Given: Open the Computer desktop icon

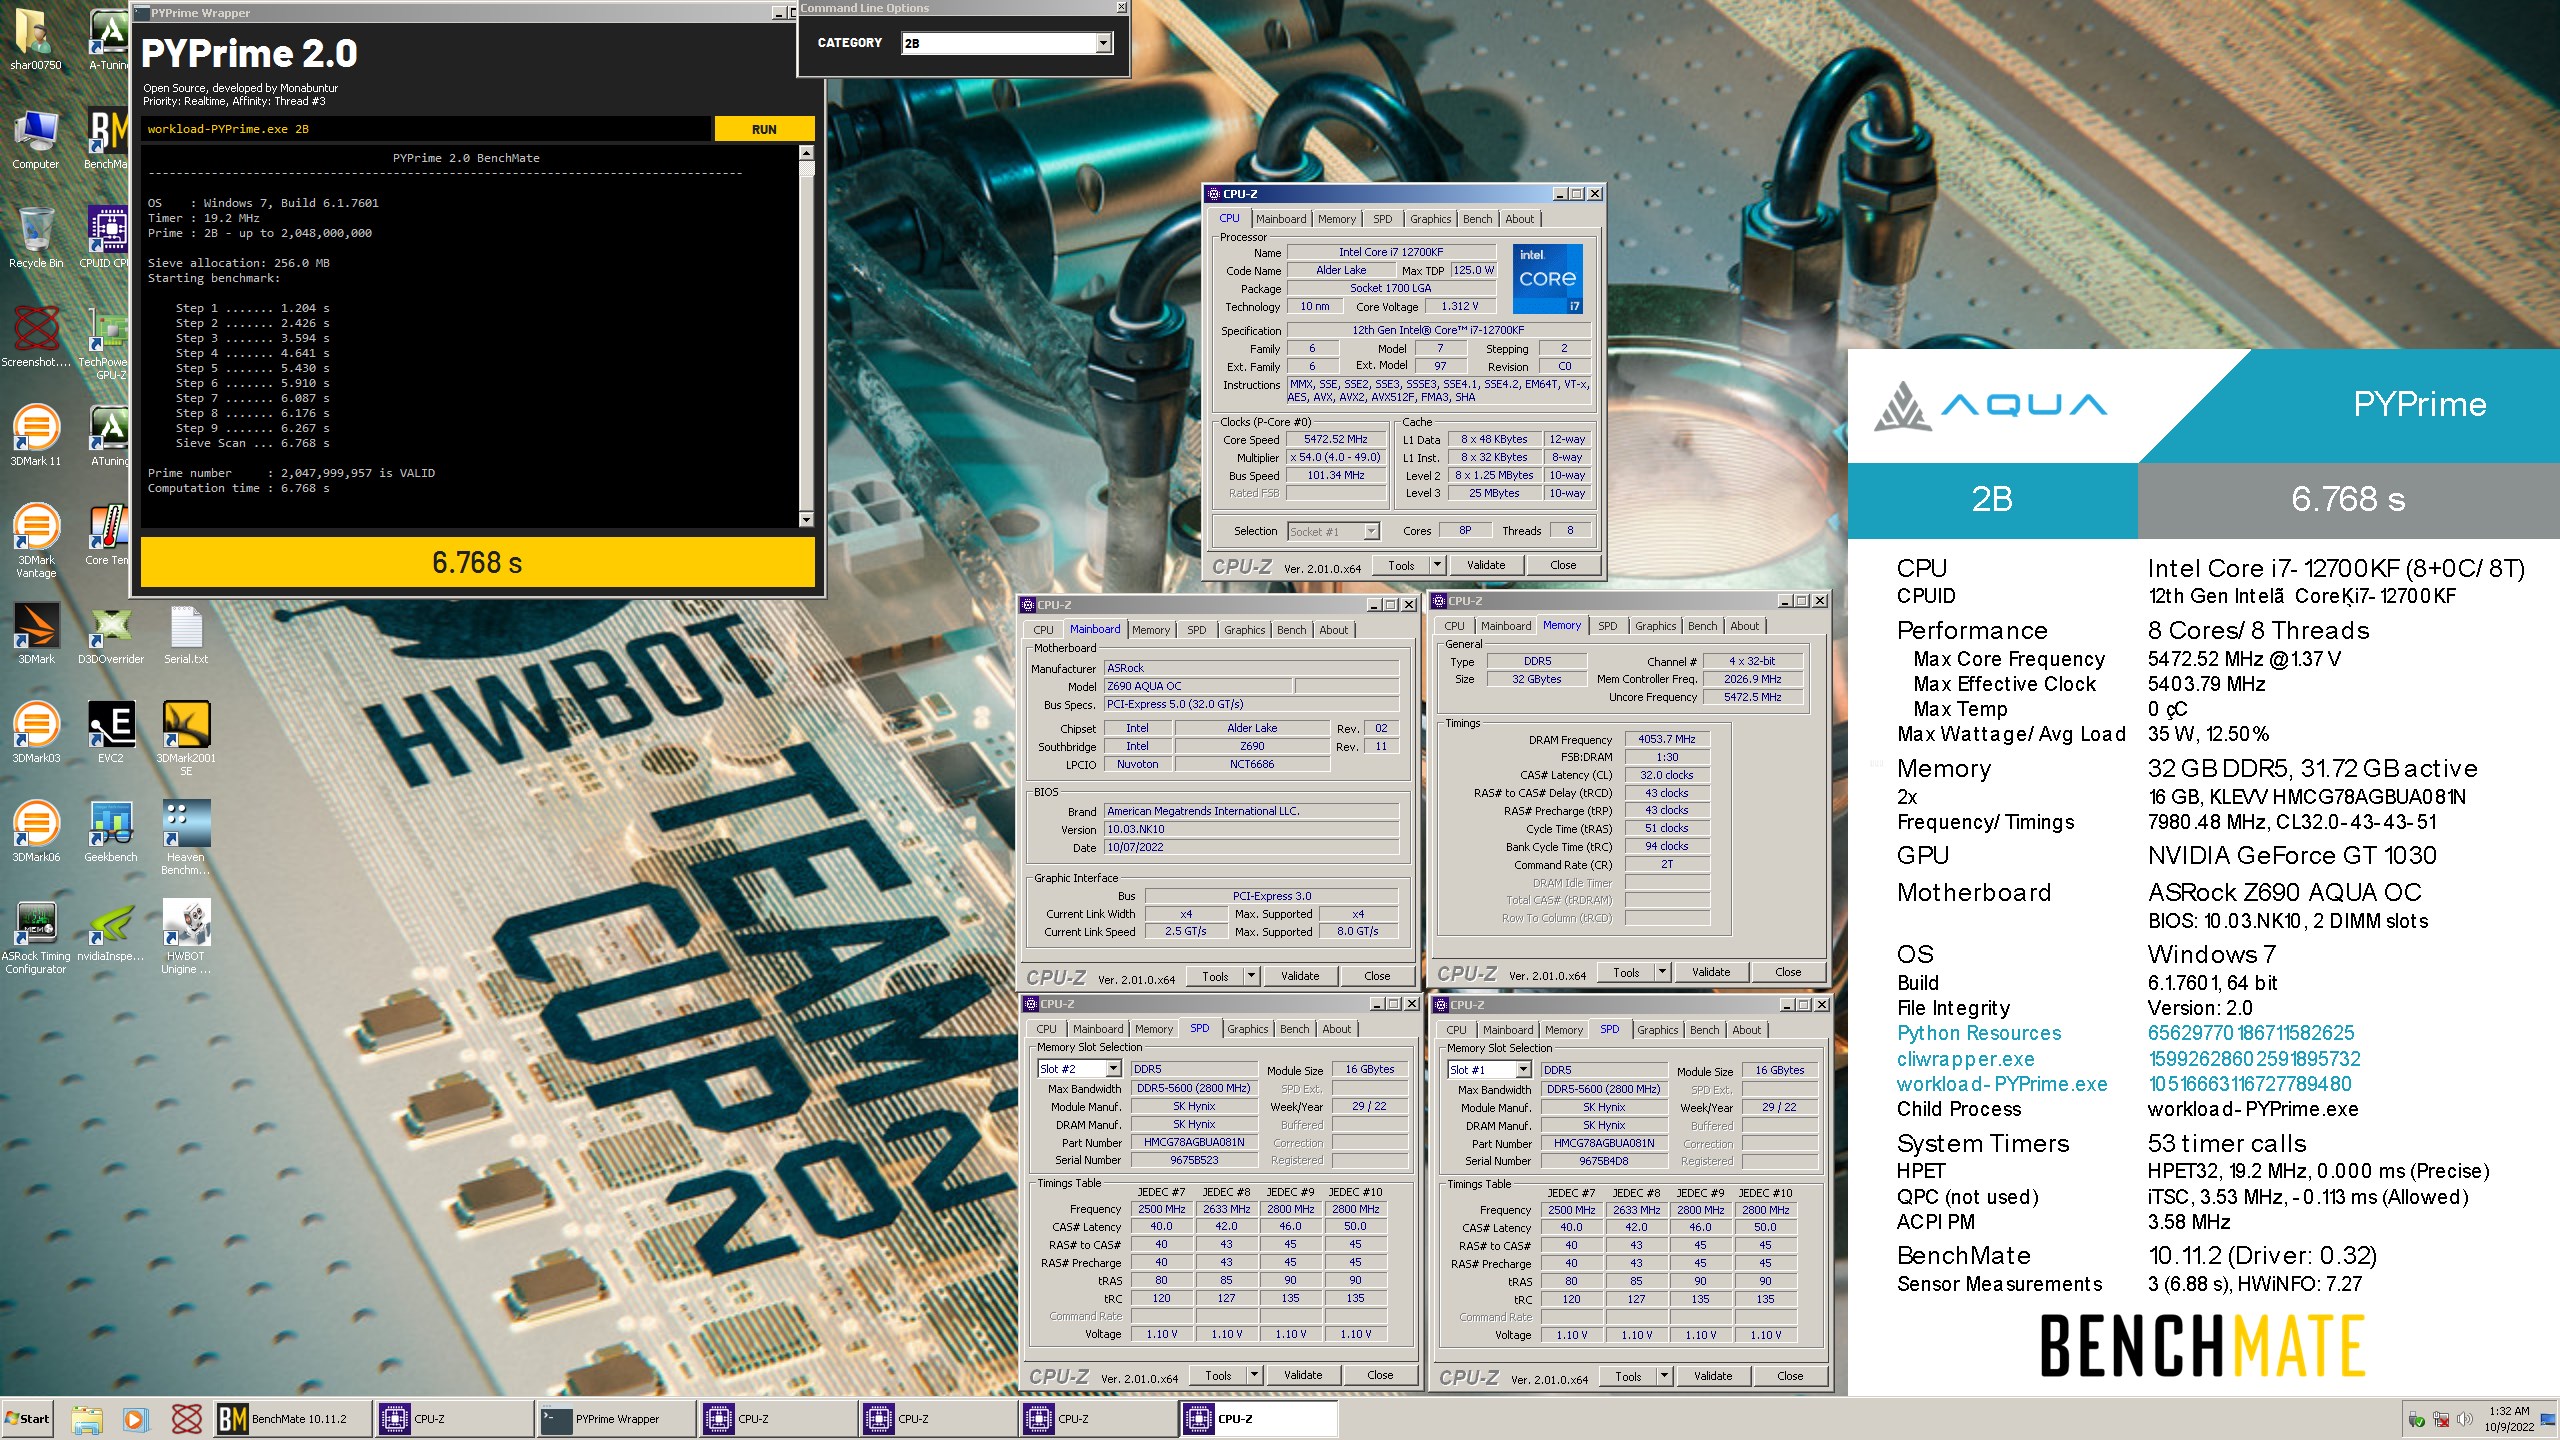Looking at the screenshot, I should [35, 140].
